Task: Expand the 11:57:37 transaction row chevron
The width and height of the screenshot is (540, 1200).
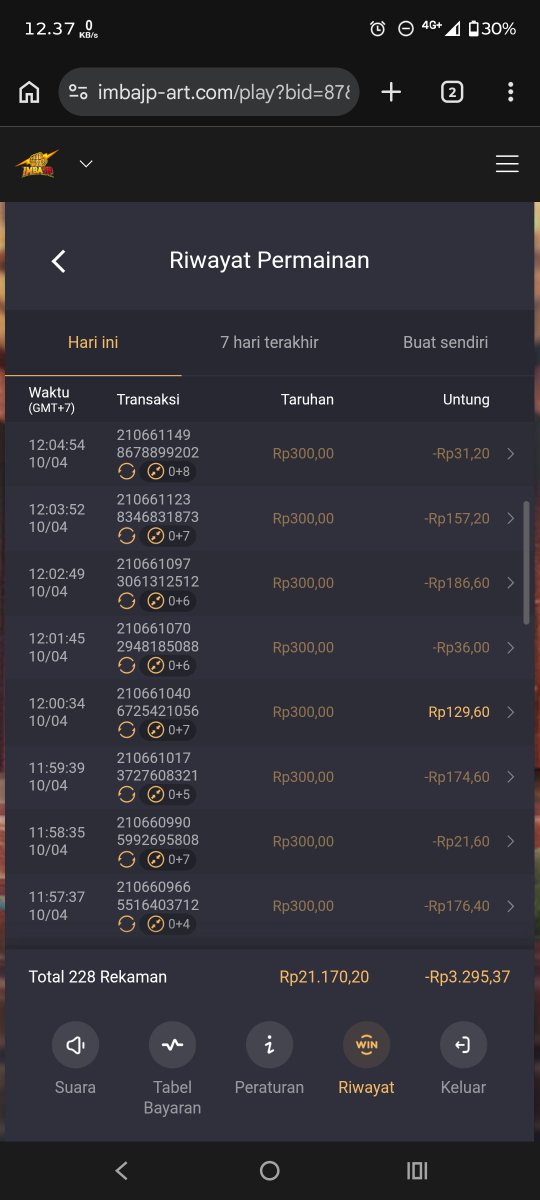Action: click(511, 906)
